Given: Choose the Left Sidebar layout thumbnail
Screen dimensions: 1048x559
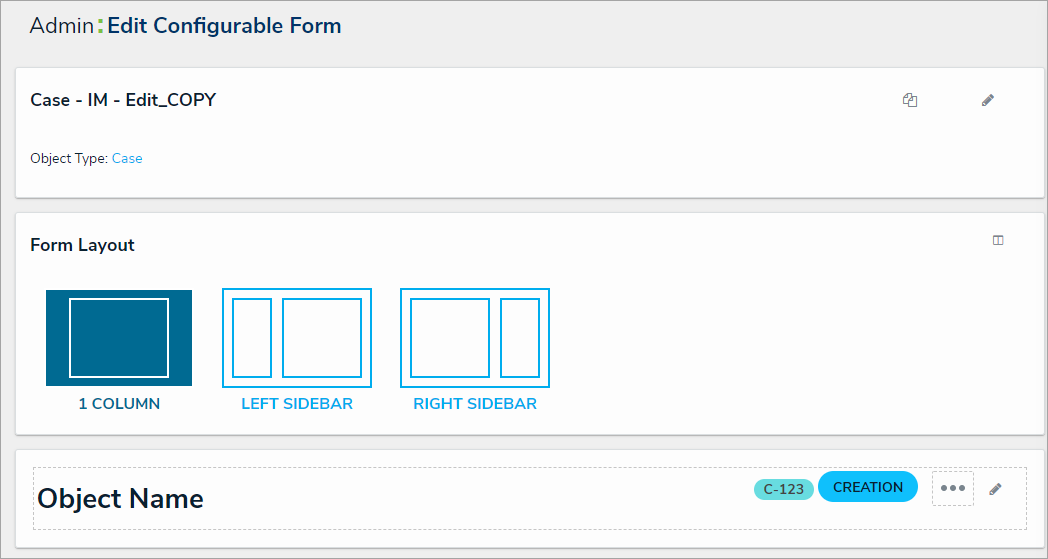Looking at the screenshot, I should pyautogui.click(x=297, y=338).
